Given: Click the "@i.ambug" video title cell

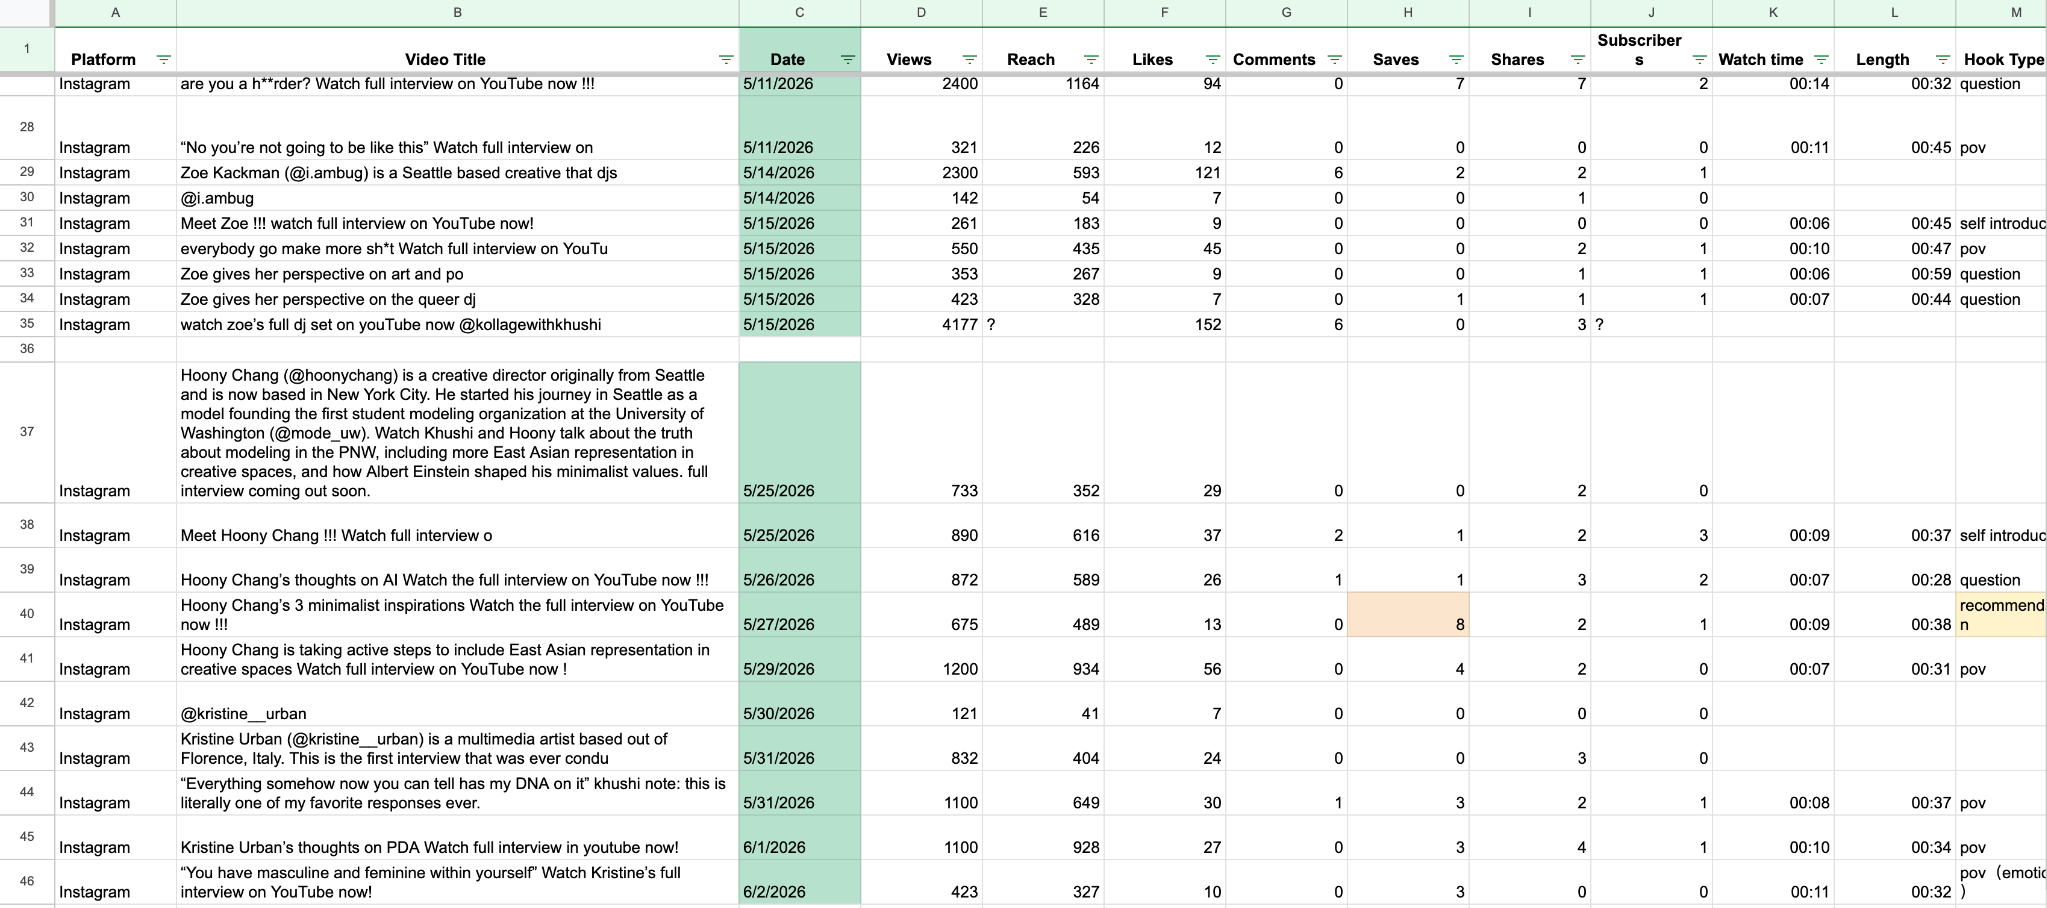Looking at the screenshot, I should [457, 198].
